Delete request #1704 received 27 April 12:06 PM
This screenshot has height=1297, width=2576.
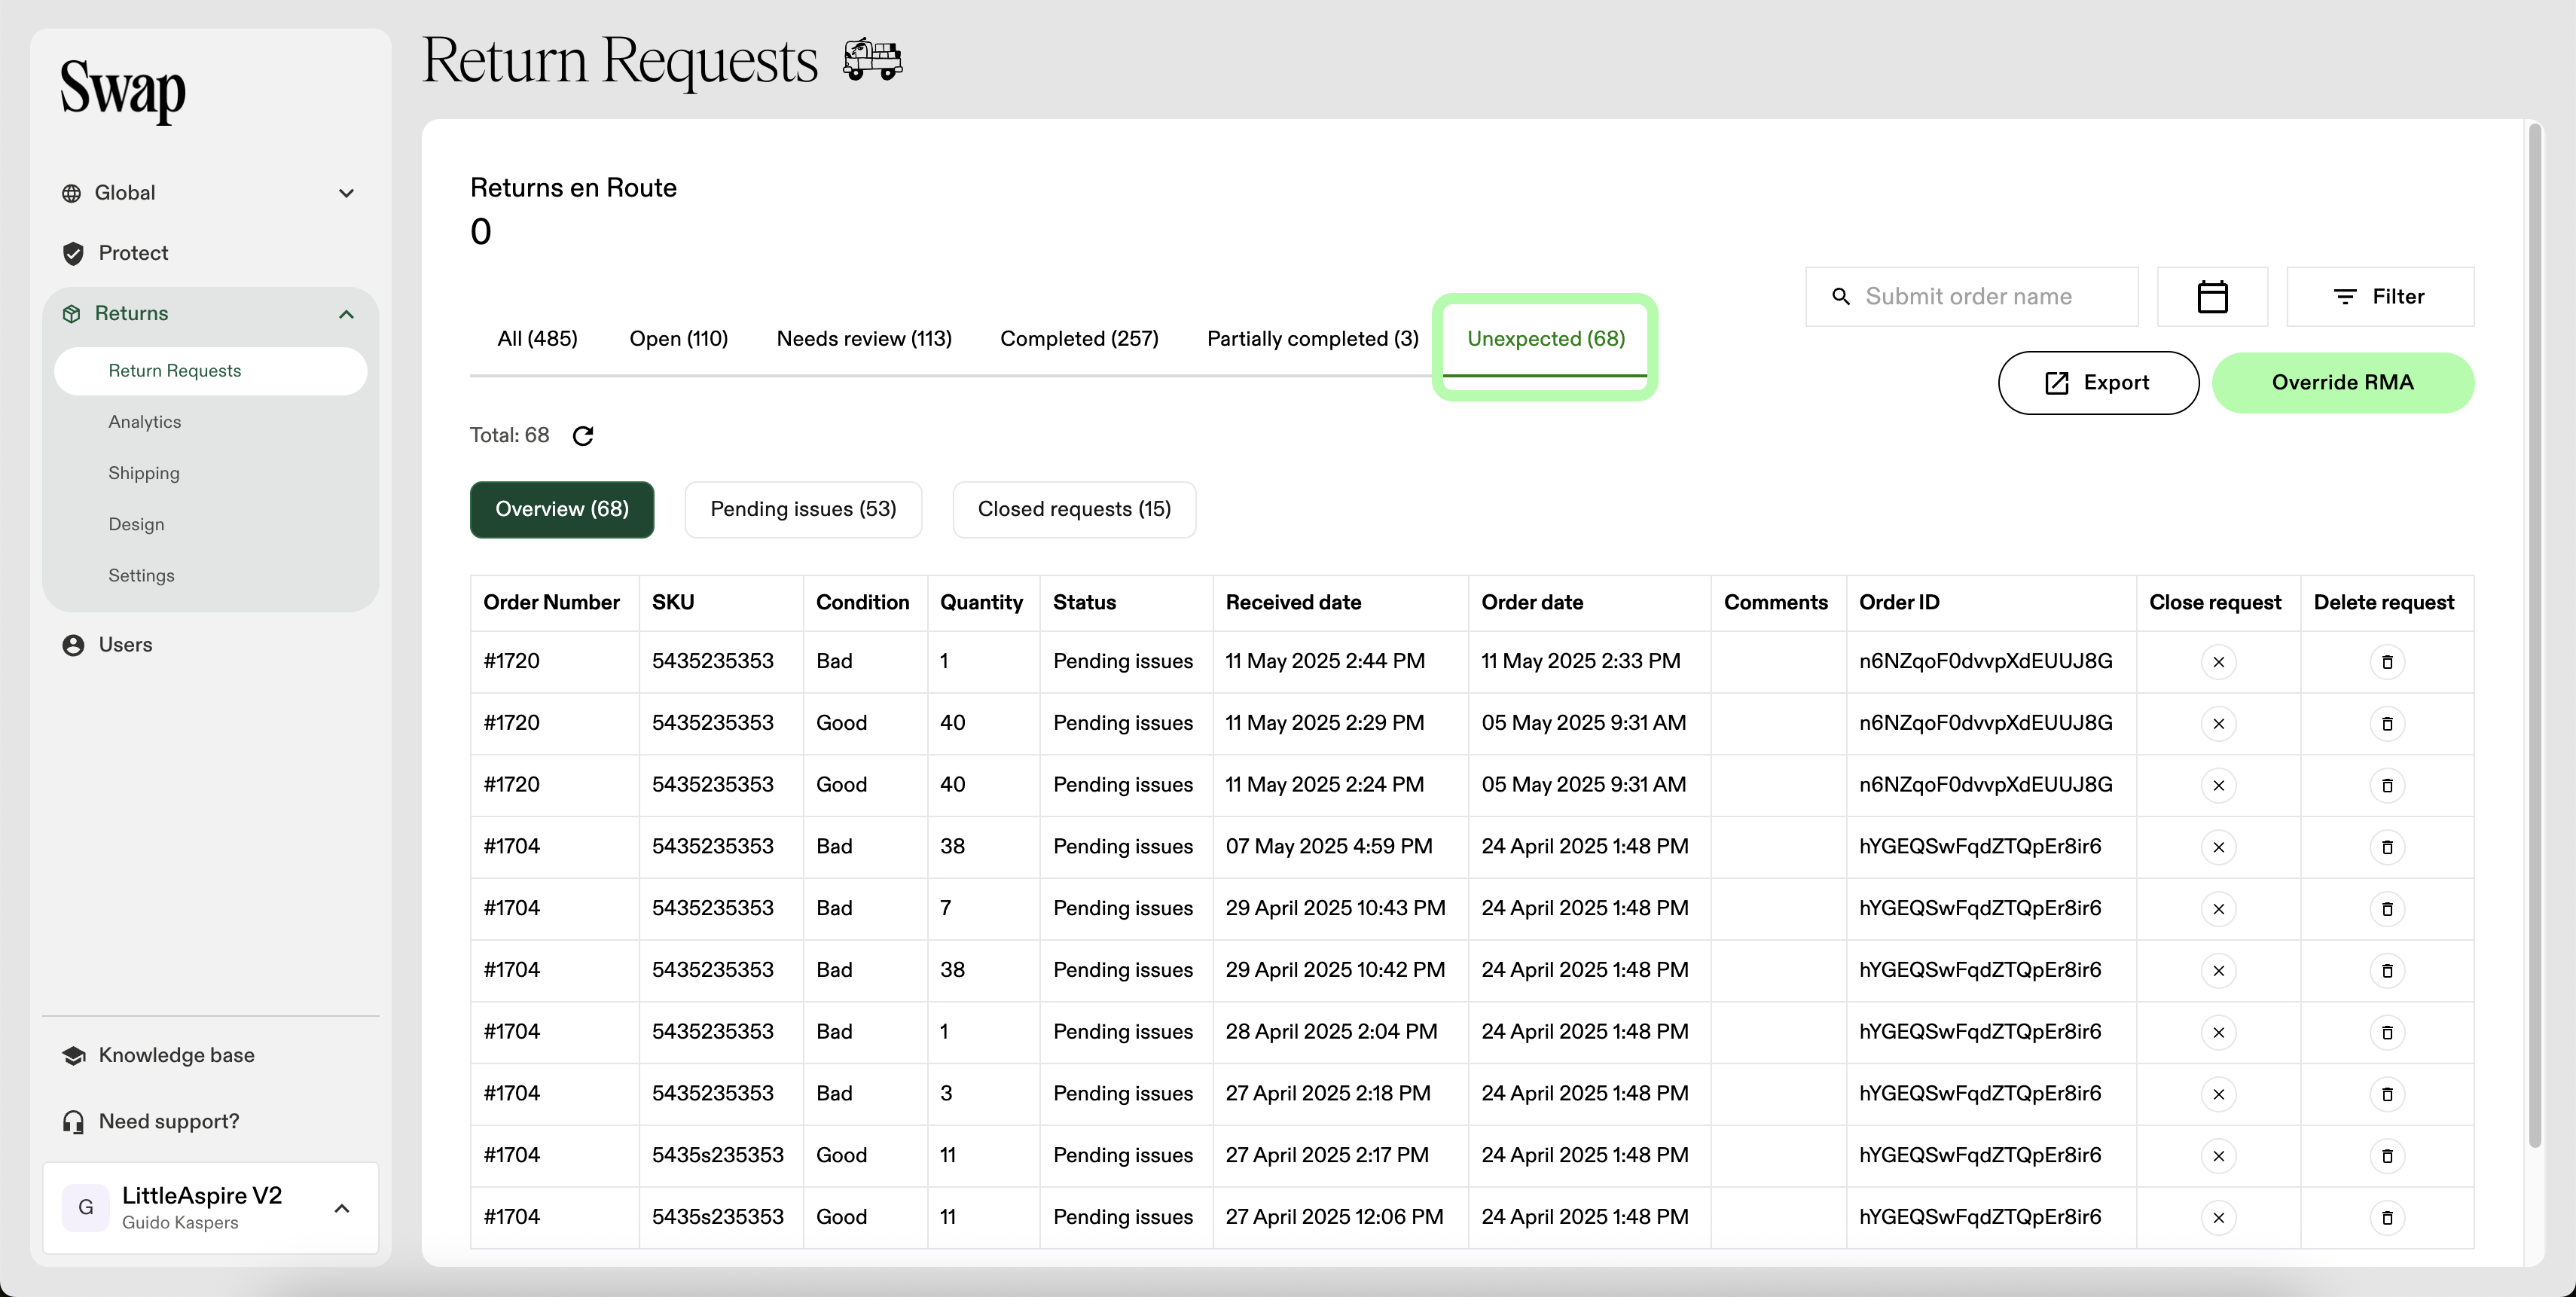(x=2387, y=1218)
